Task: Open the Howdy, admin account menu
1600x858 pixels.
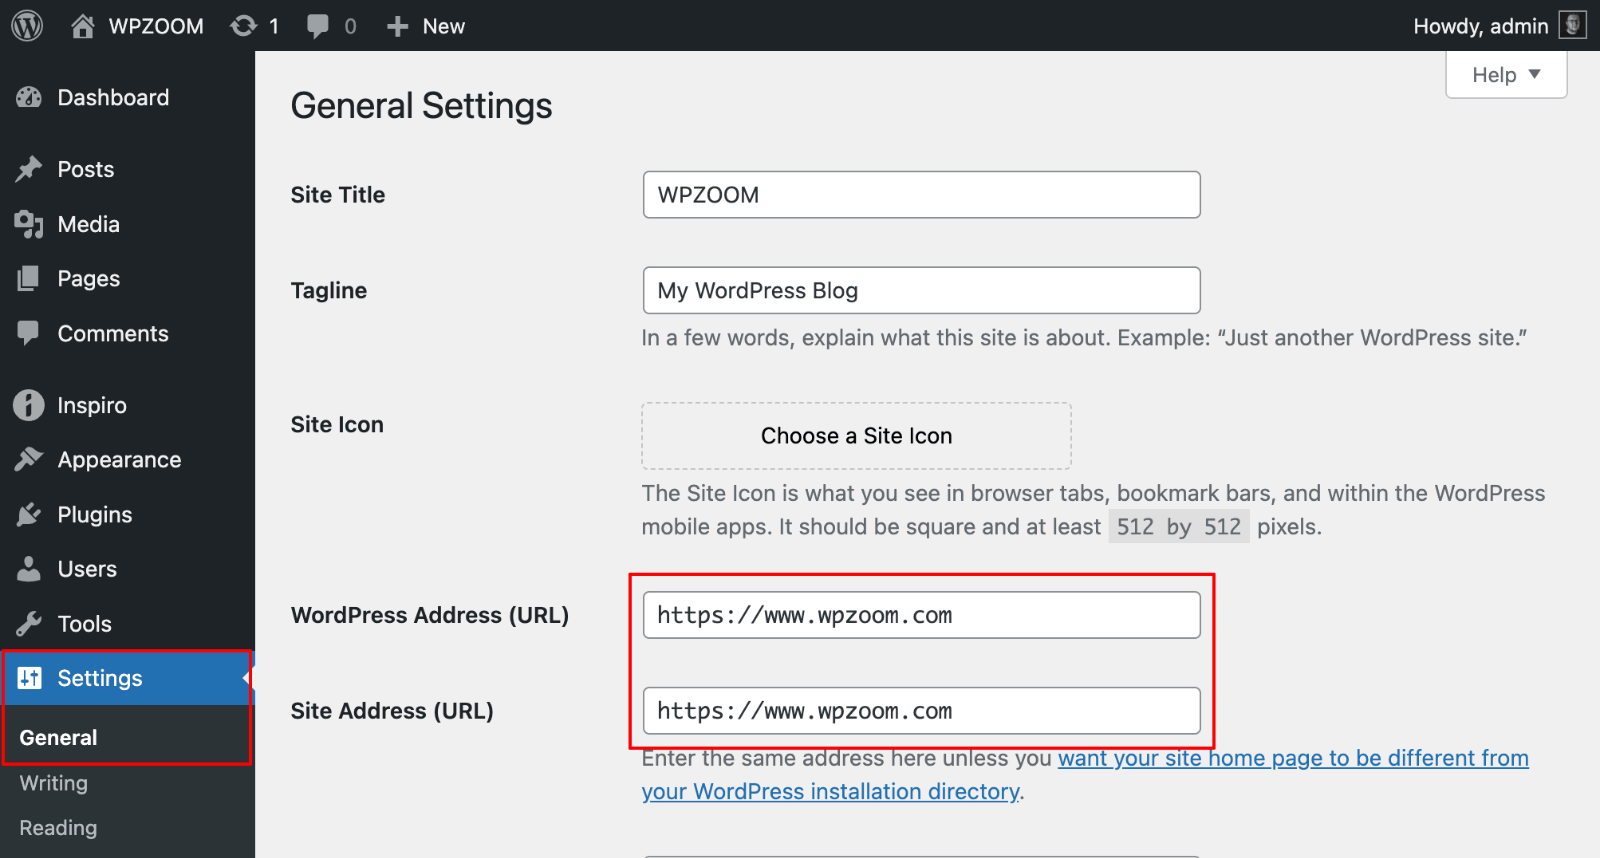Action: tap(1480, 26)
